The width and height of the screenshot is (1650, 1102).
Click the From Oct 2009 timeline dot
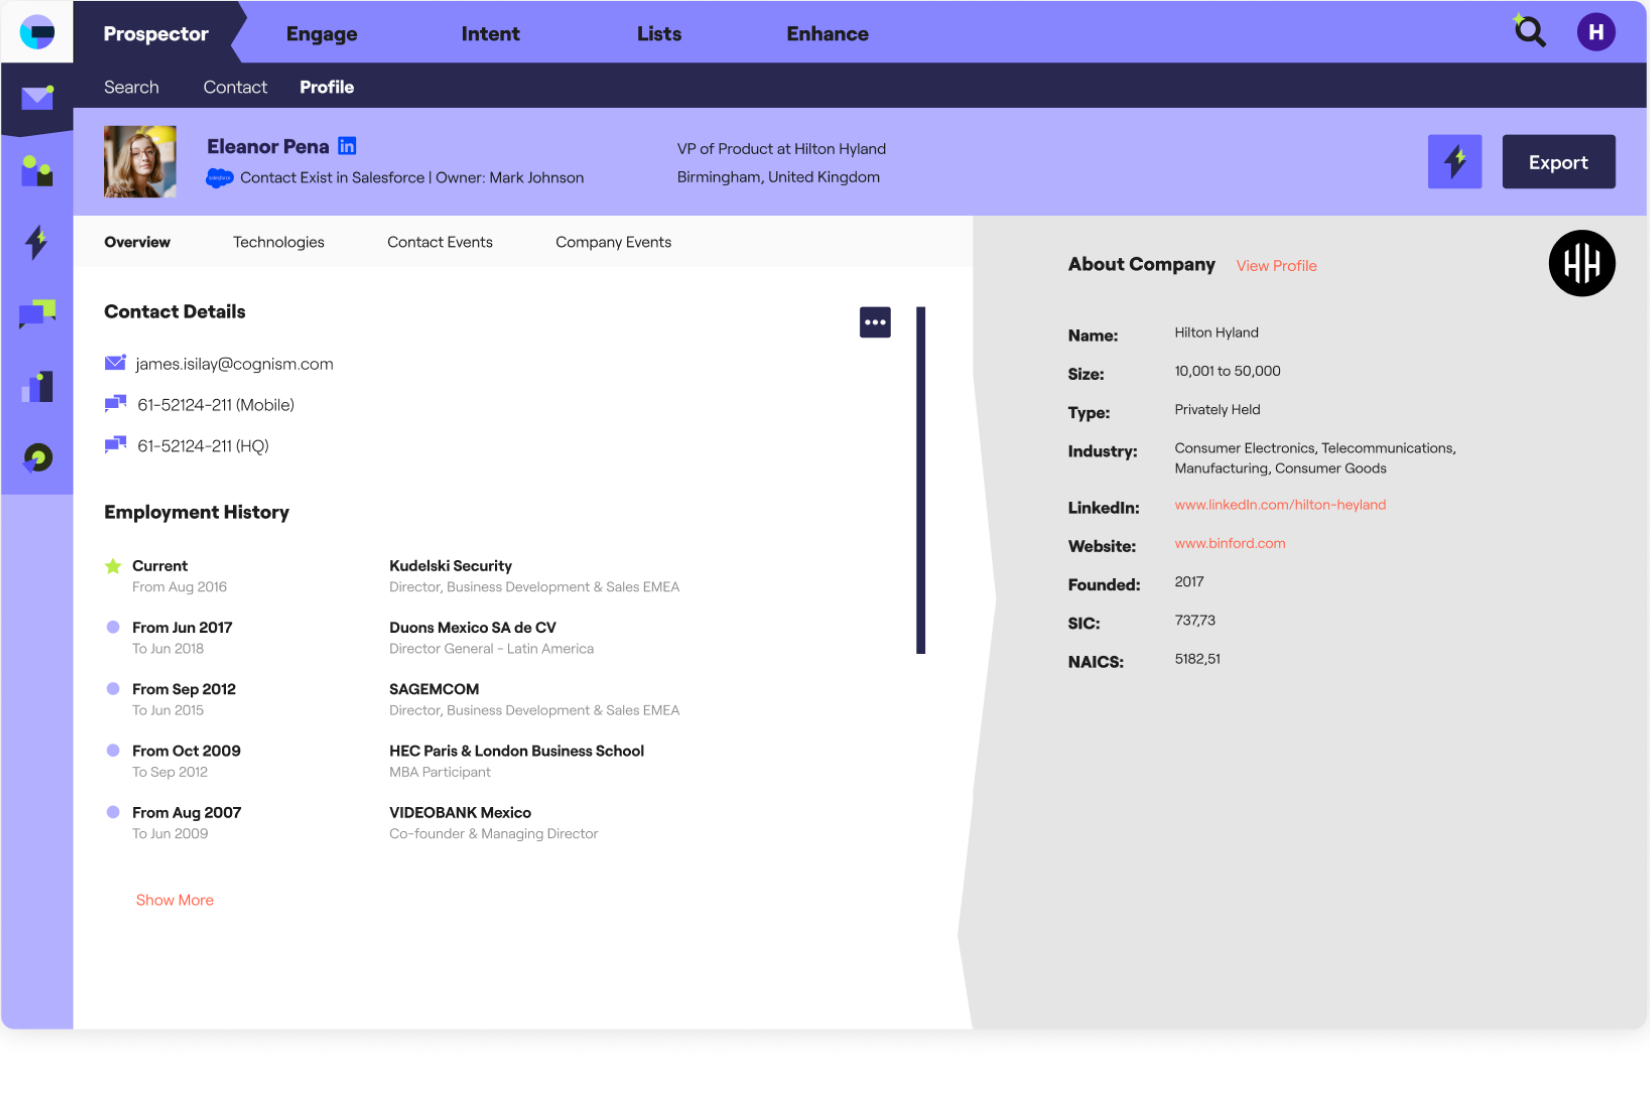(x=113, y=750)
